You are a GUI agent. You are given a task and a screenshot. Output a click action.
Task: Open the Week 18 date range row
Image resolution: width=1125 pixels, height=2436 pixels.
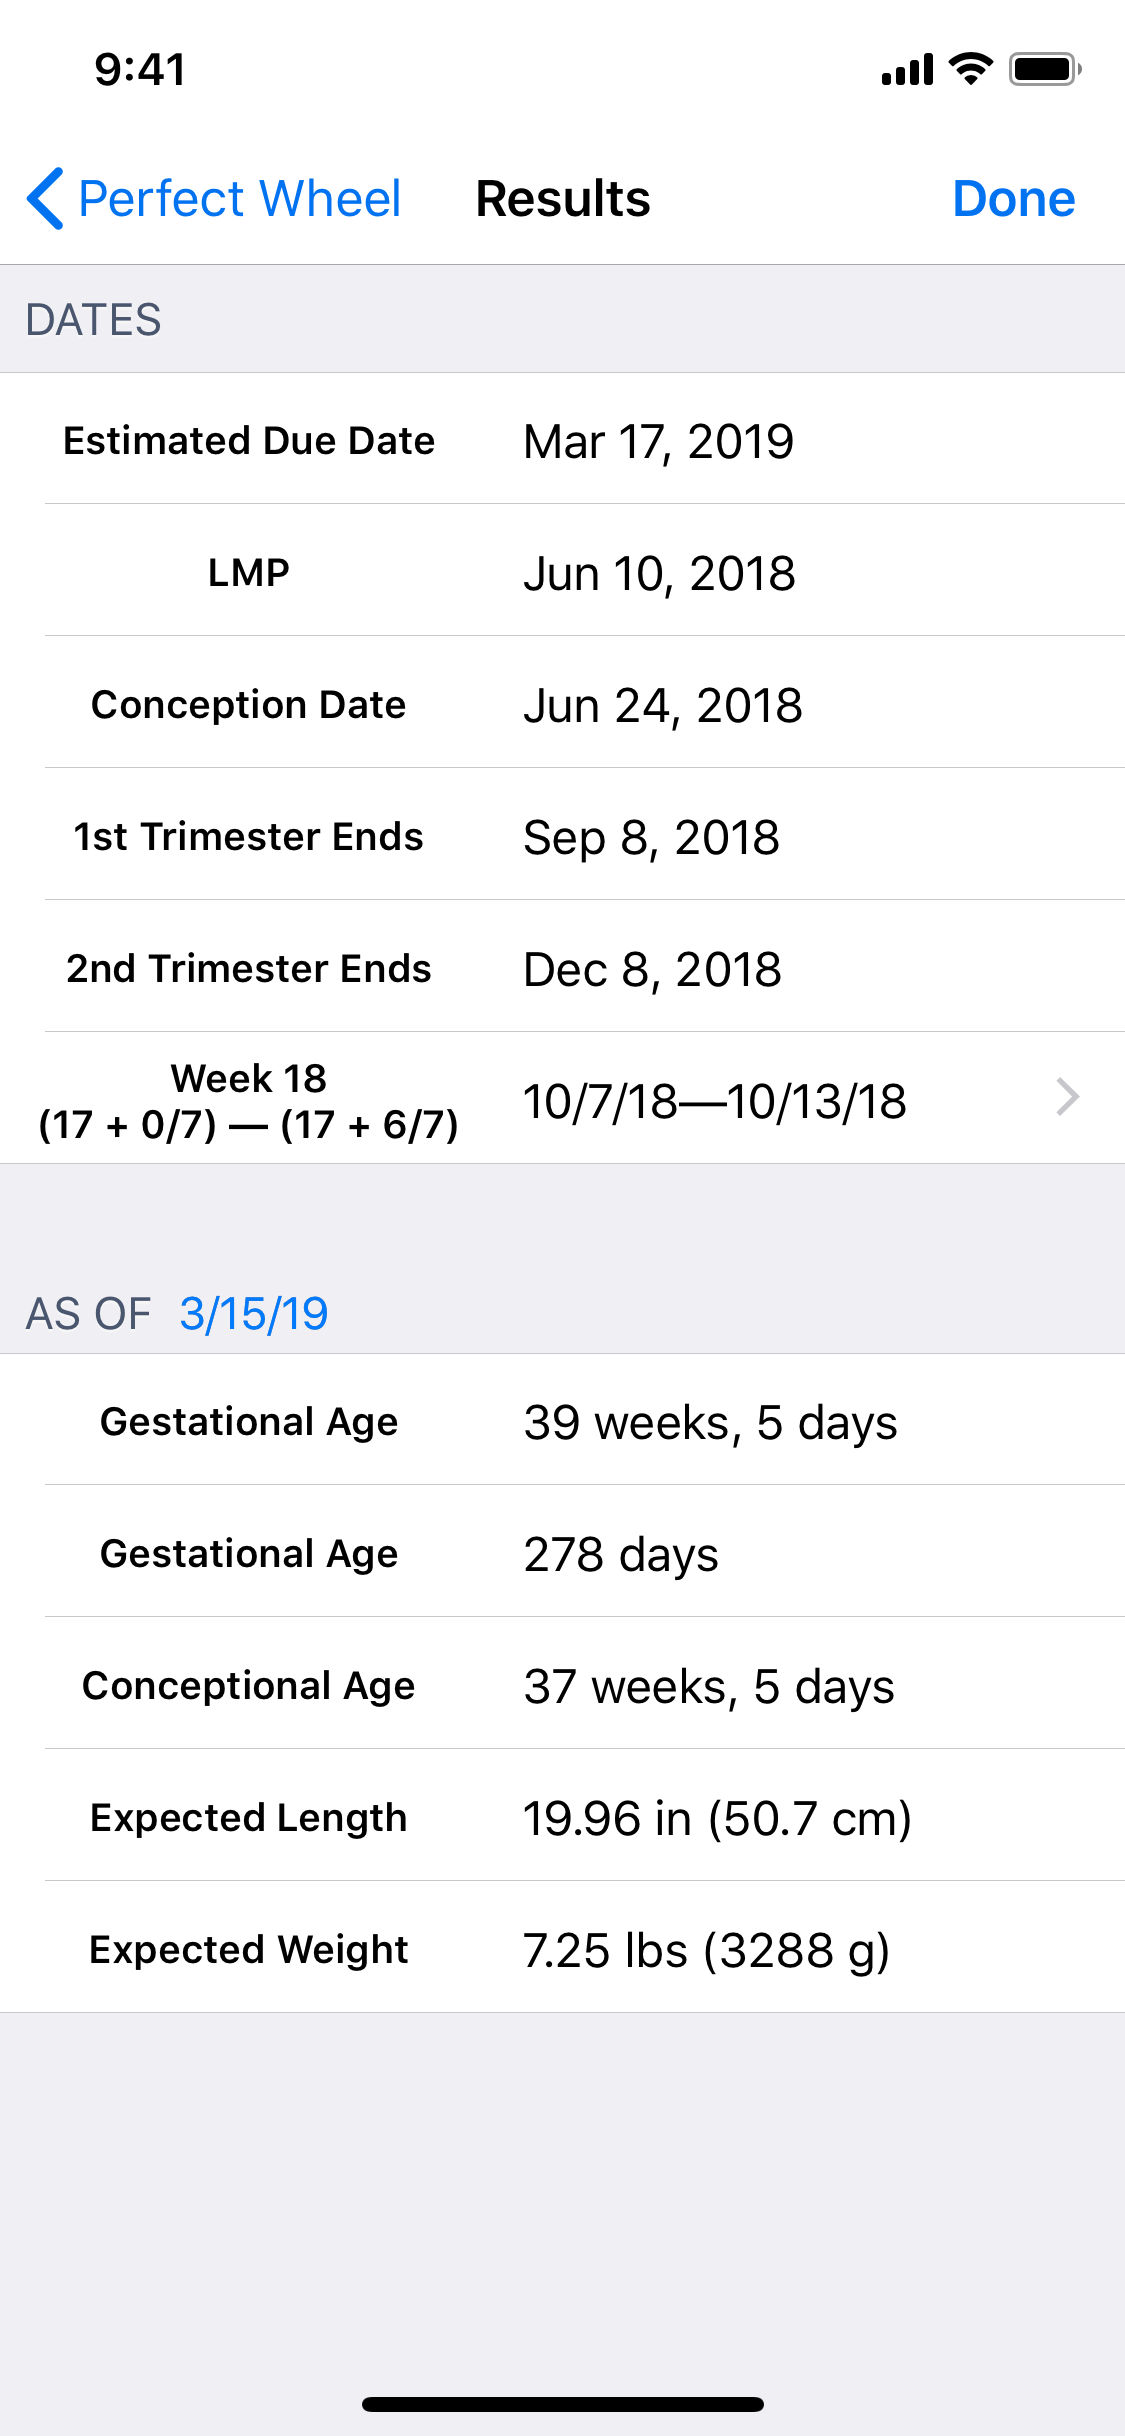562,1099
